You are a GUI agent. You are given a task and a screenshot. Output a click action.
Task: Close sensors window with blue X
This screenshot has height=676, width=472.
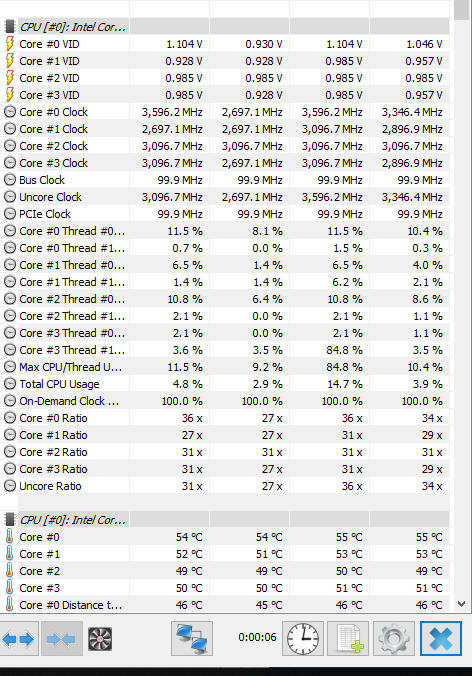click(441, 638)
